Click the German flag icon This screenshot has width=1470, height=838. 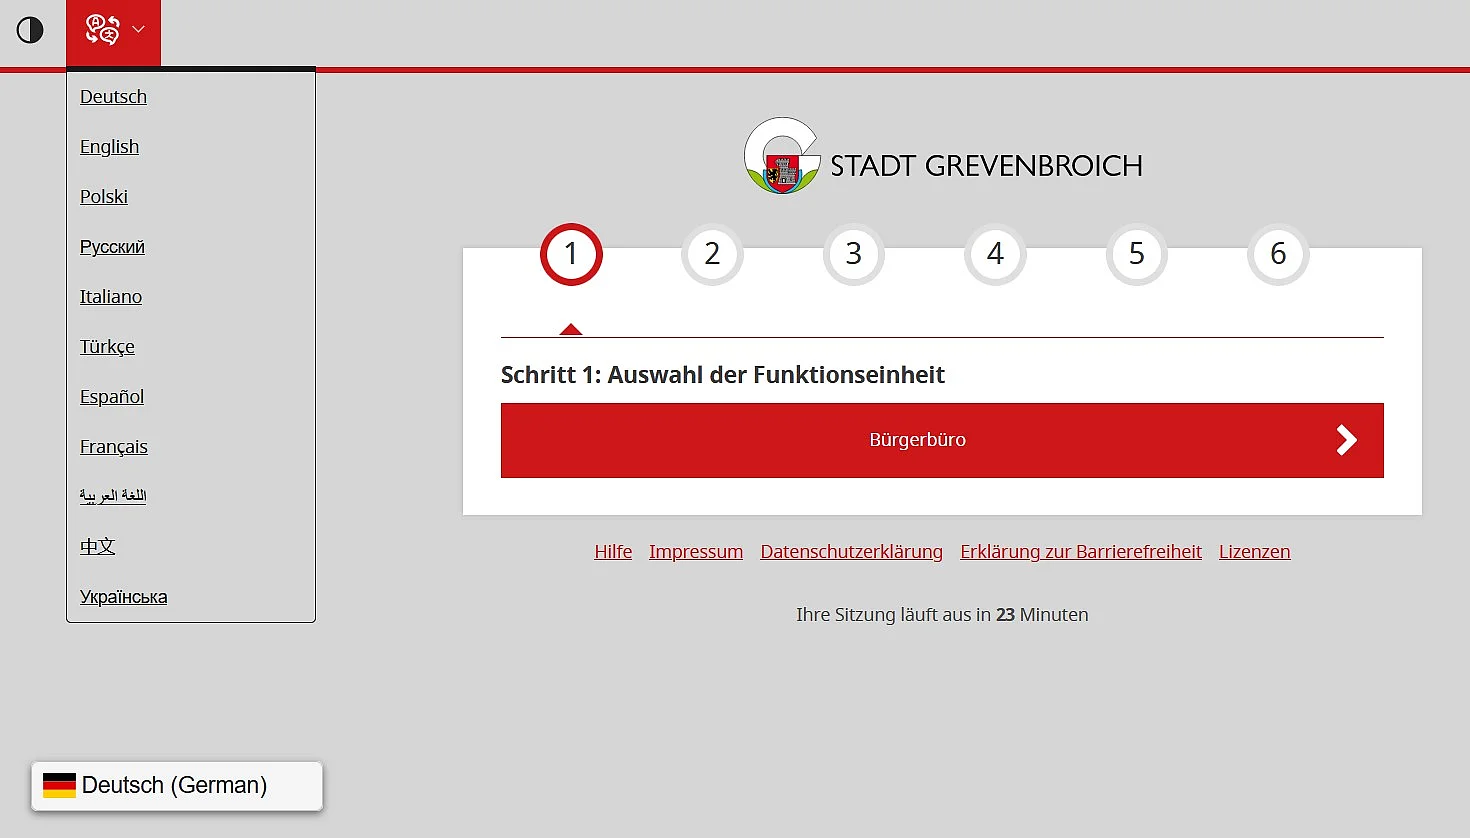(59, 786)
